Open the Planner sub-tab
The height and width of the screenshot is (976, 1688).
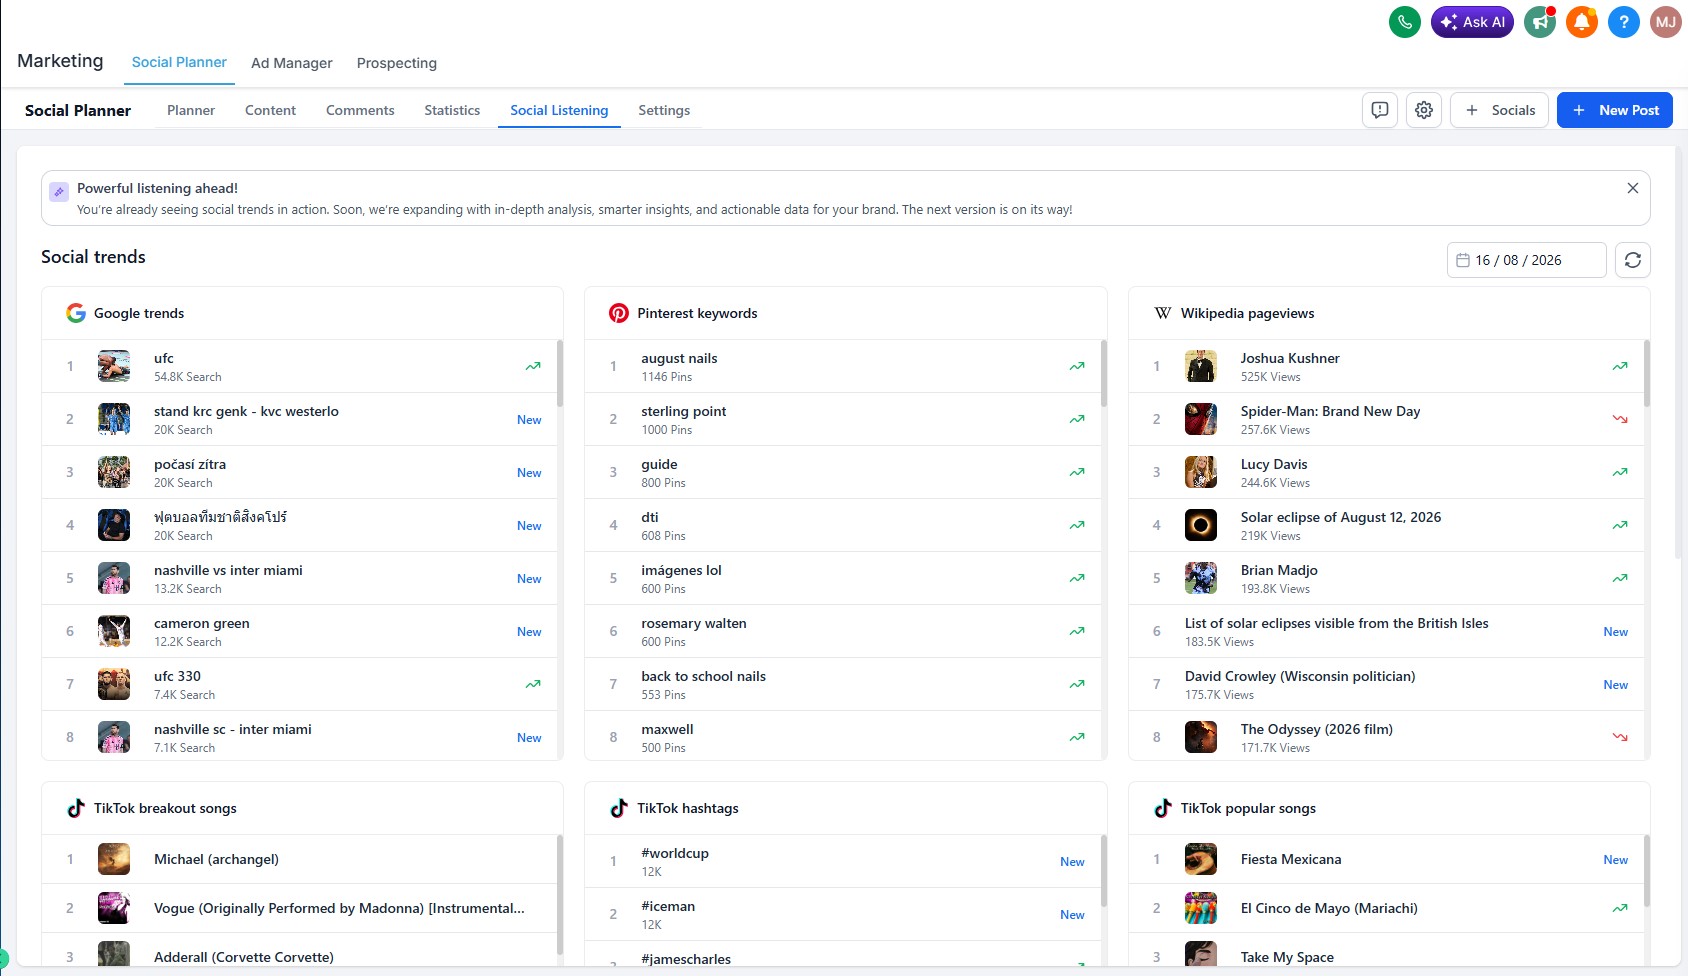click(x=191, y=110)
